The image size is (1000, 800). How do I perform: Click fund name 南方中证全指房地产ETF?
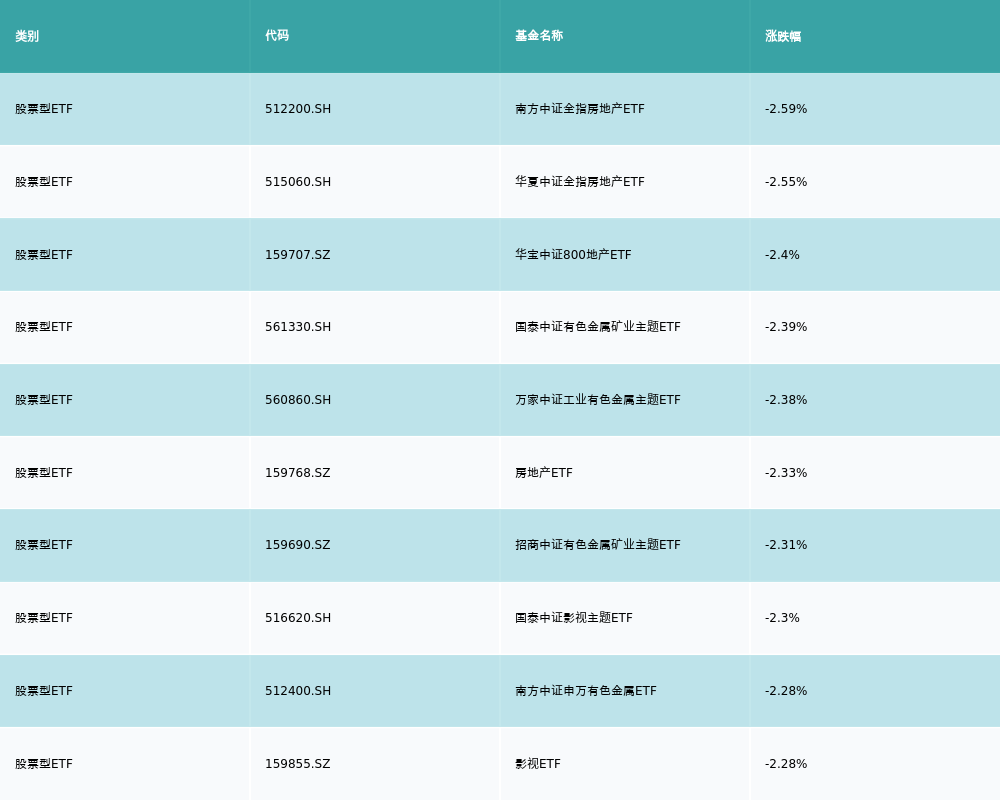click(x=580, y=109)
